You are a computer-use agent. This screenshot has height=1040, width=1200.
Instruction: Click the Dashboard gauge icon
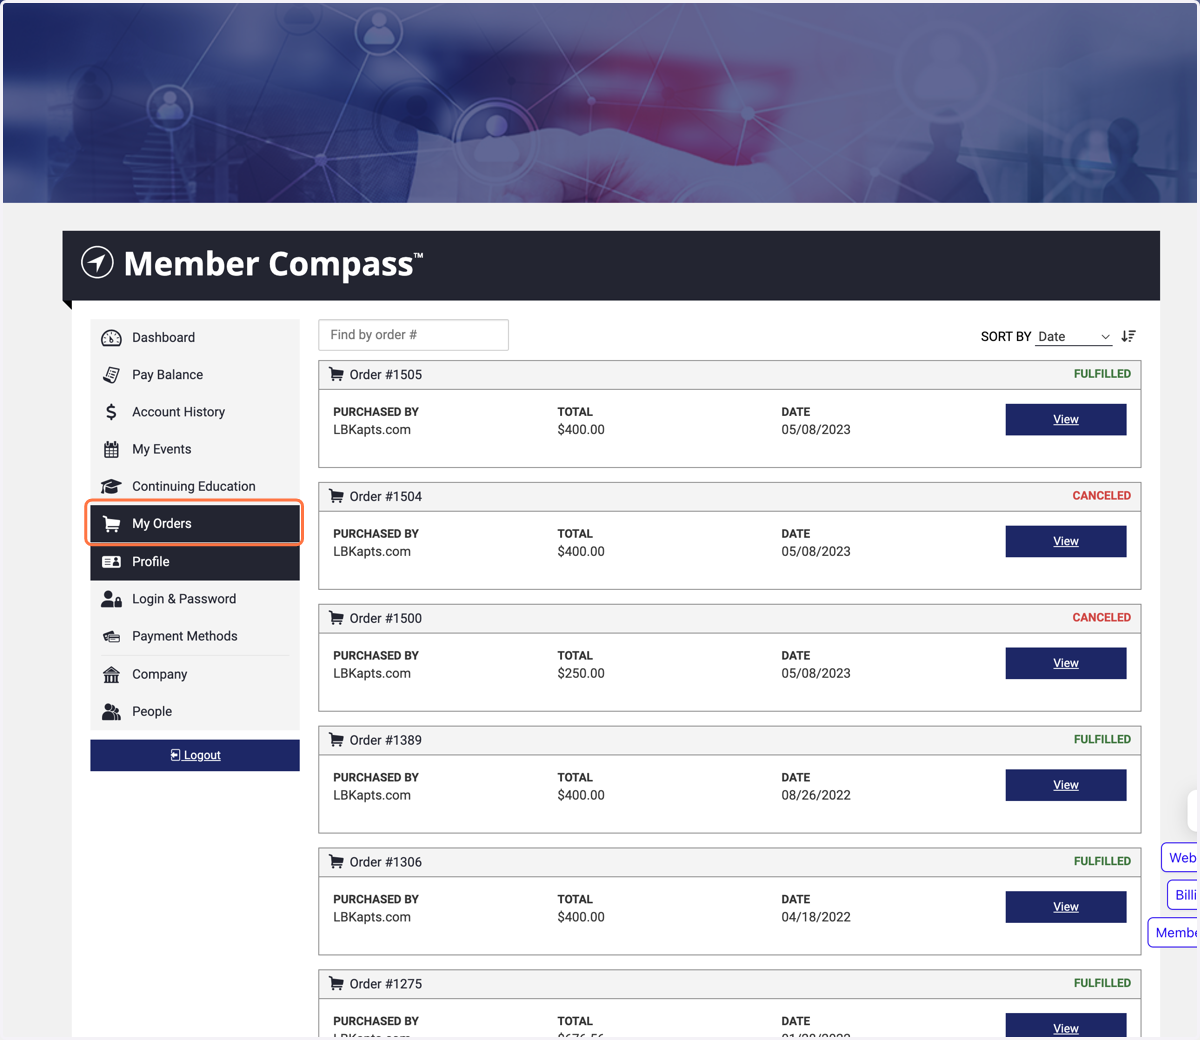pos(111,338)
